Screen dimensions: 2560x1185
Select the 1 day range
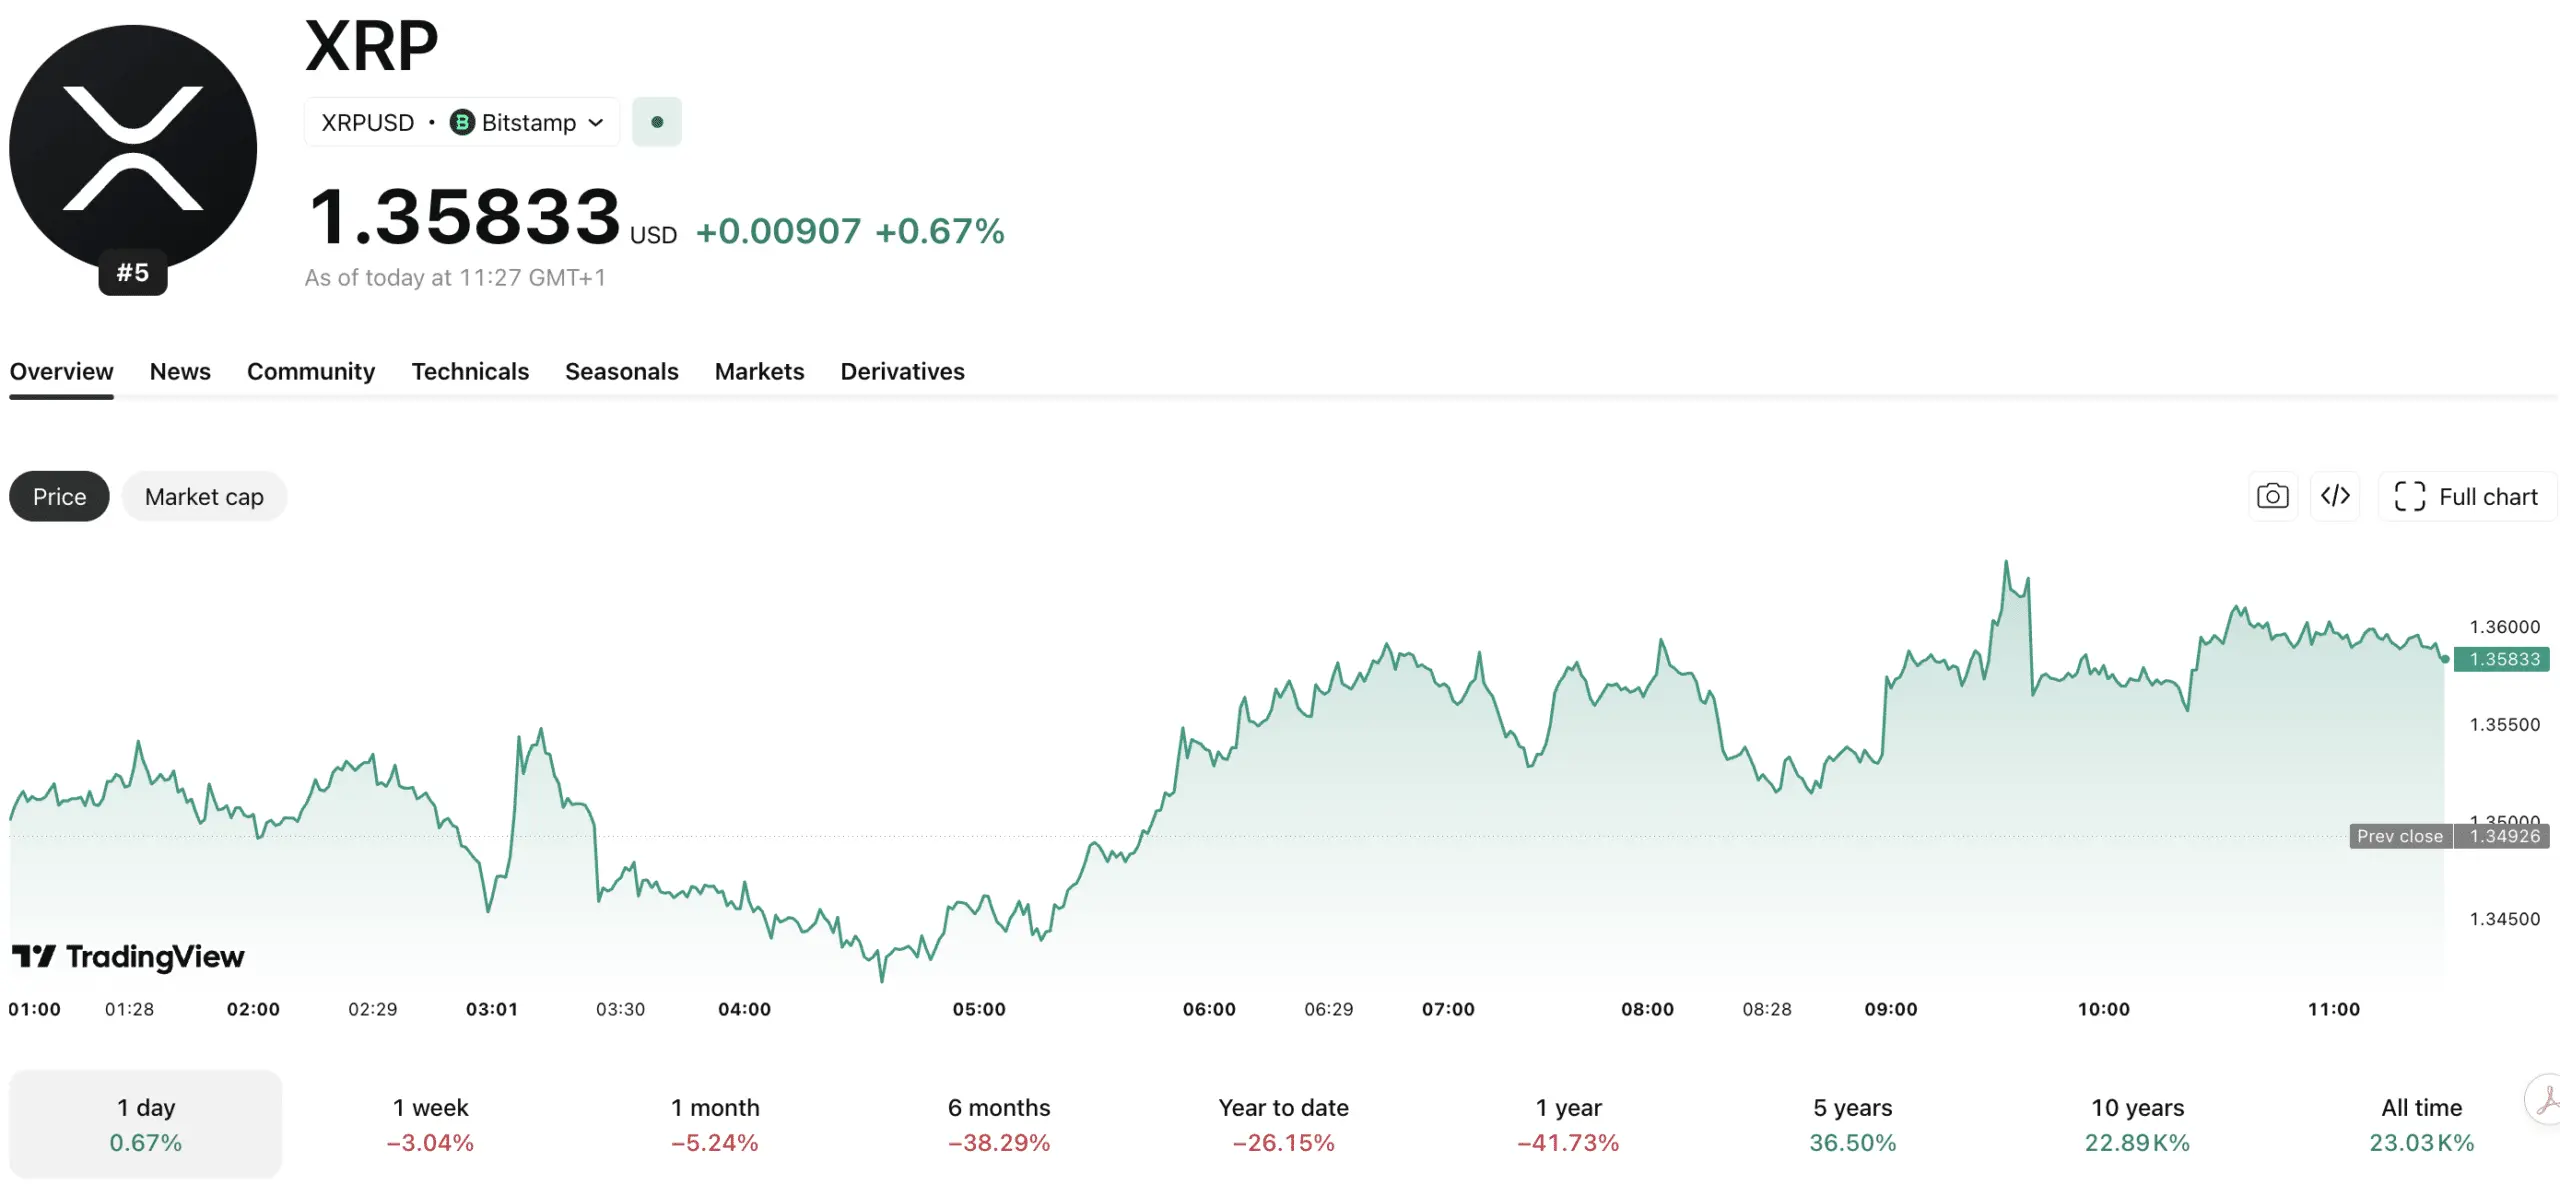pyautogui.click(x=146, y=1124)
